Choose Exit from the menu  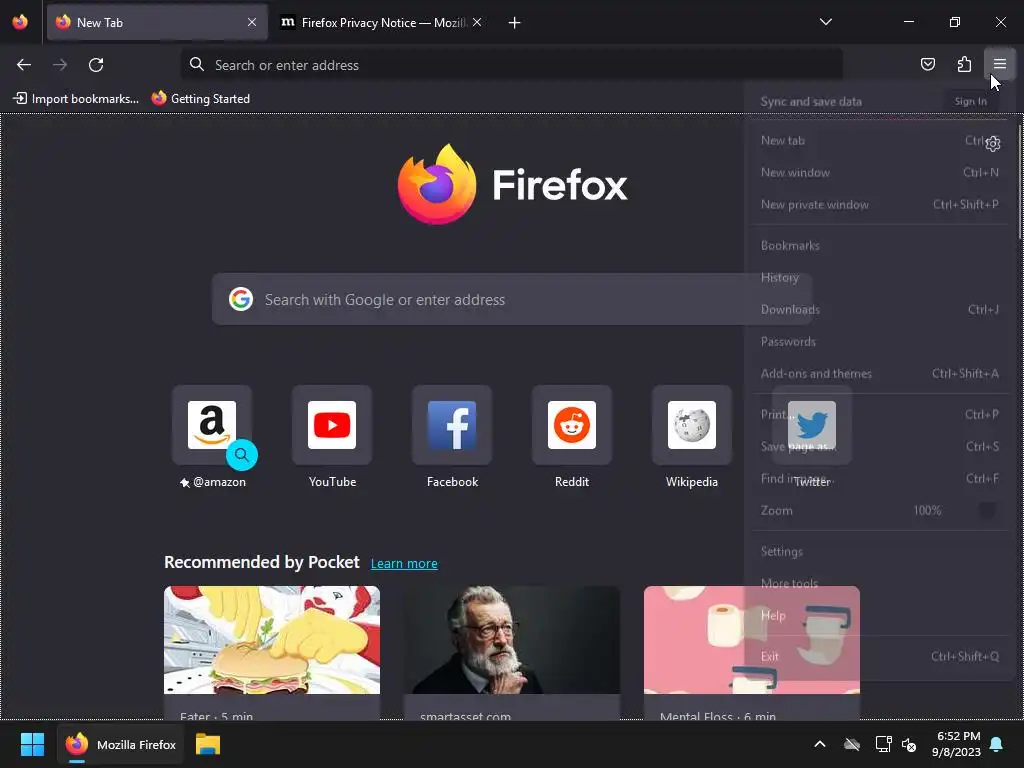pyautogui.click(x=880, y=656)
